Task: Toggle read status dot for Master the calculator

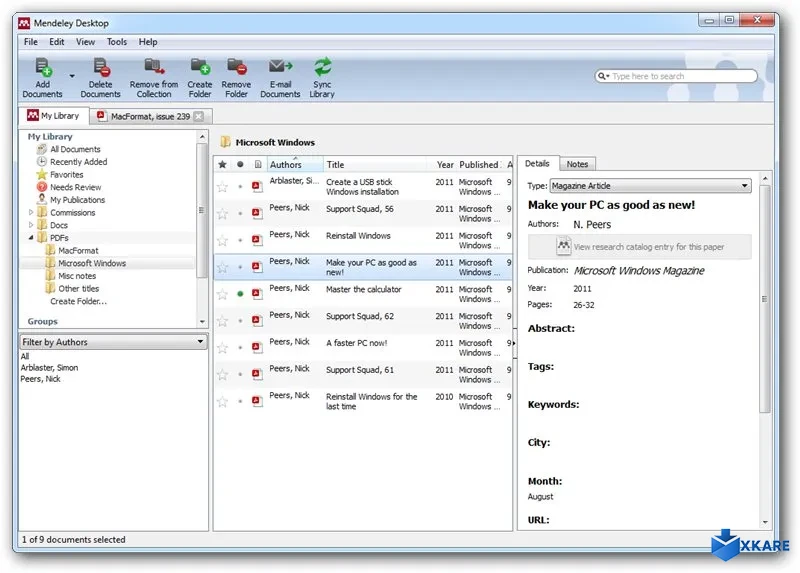Action: coord(240,294)
